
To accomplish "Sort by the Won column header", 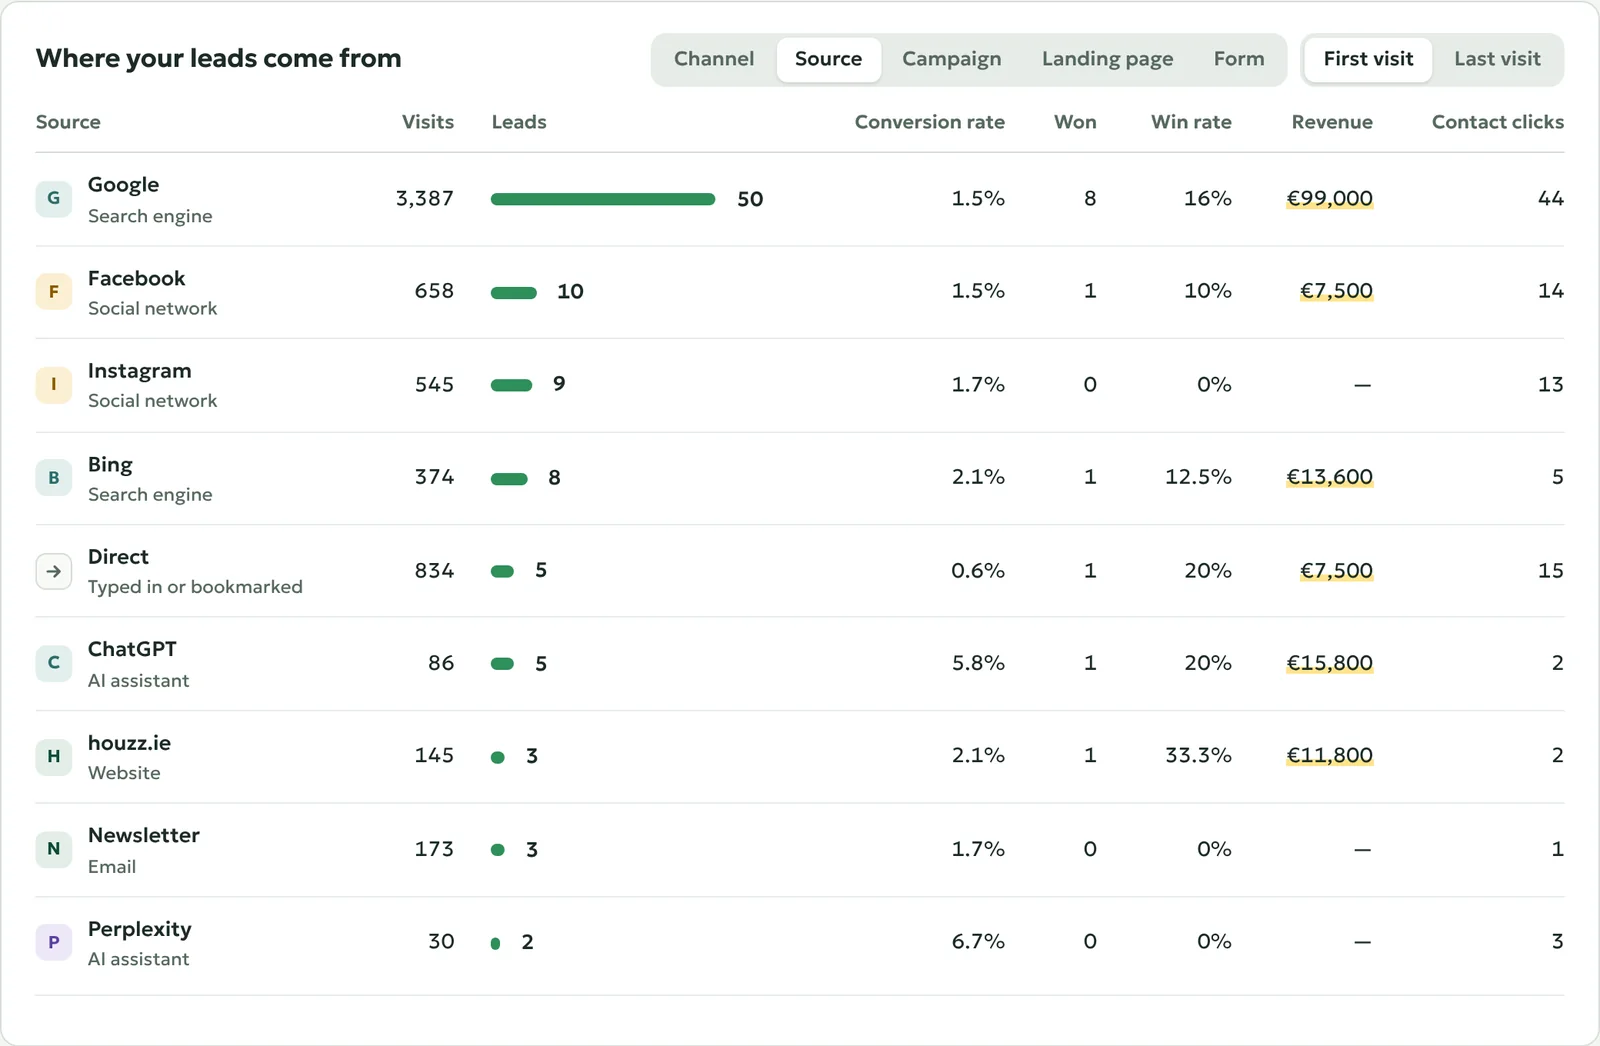I will (x=1075, y=122).
